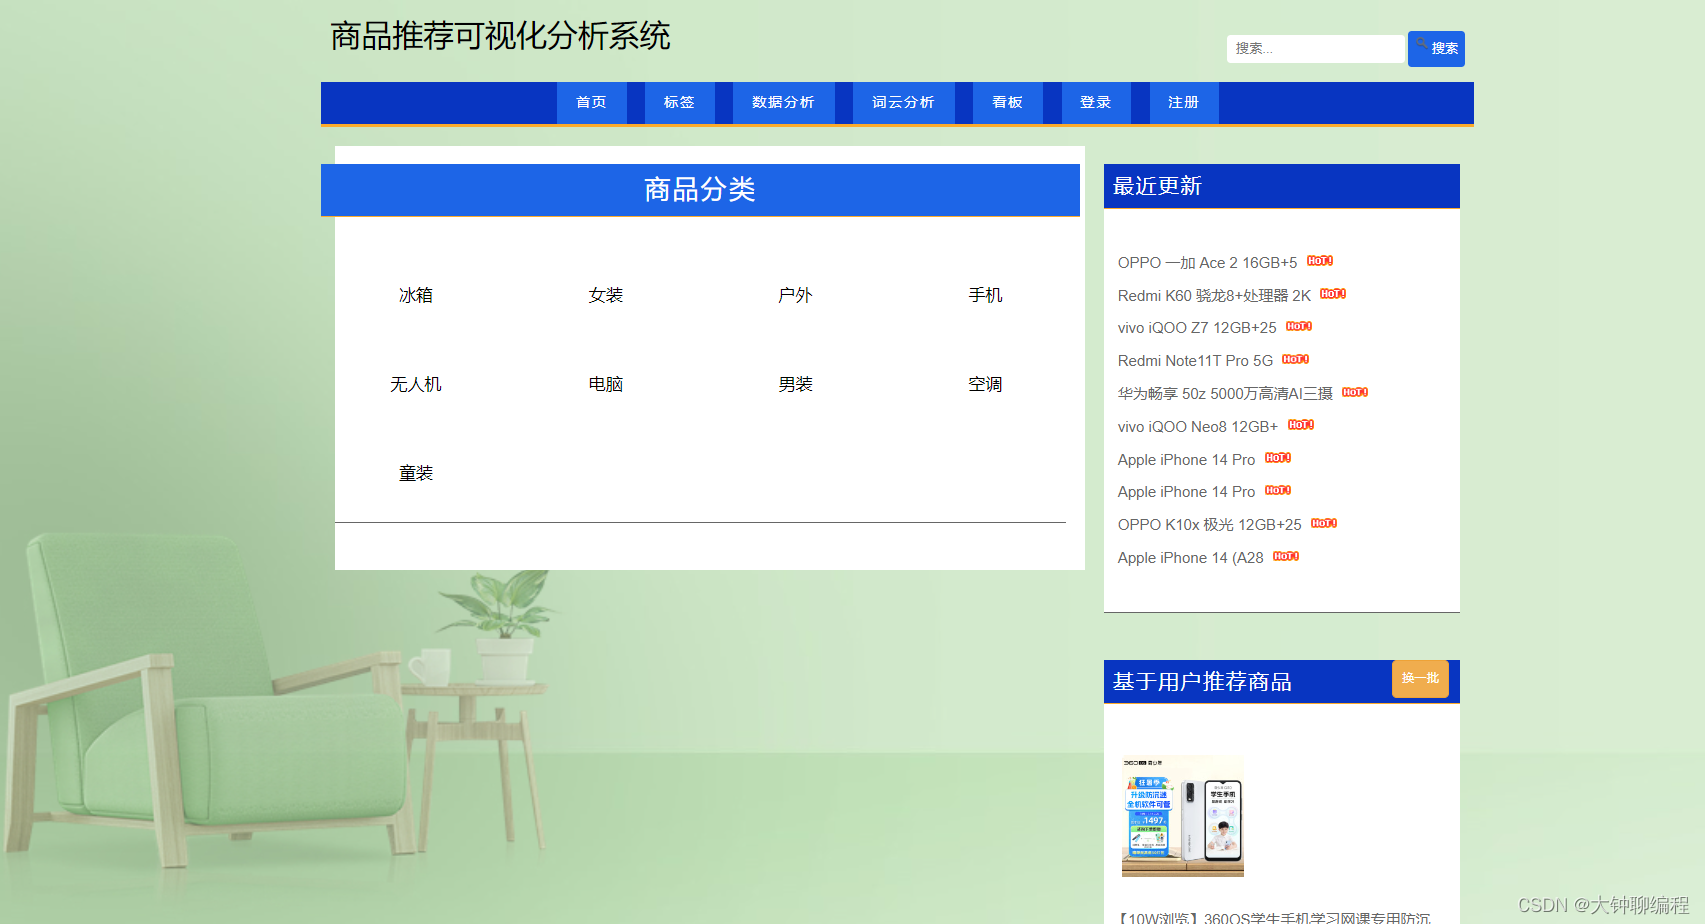Click inside the 搜索 search input field
Image resolution: width=1705 pixels, height=924 pixels.
[1315, 48]
